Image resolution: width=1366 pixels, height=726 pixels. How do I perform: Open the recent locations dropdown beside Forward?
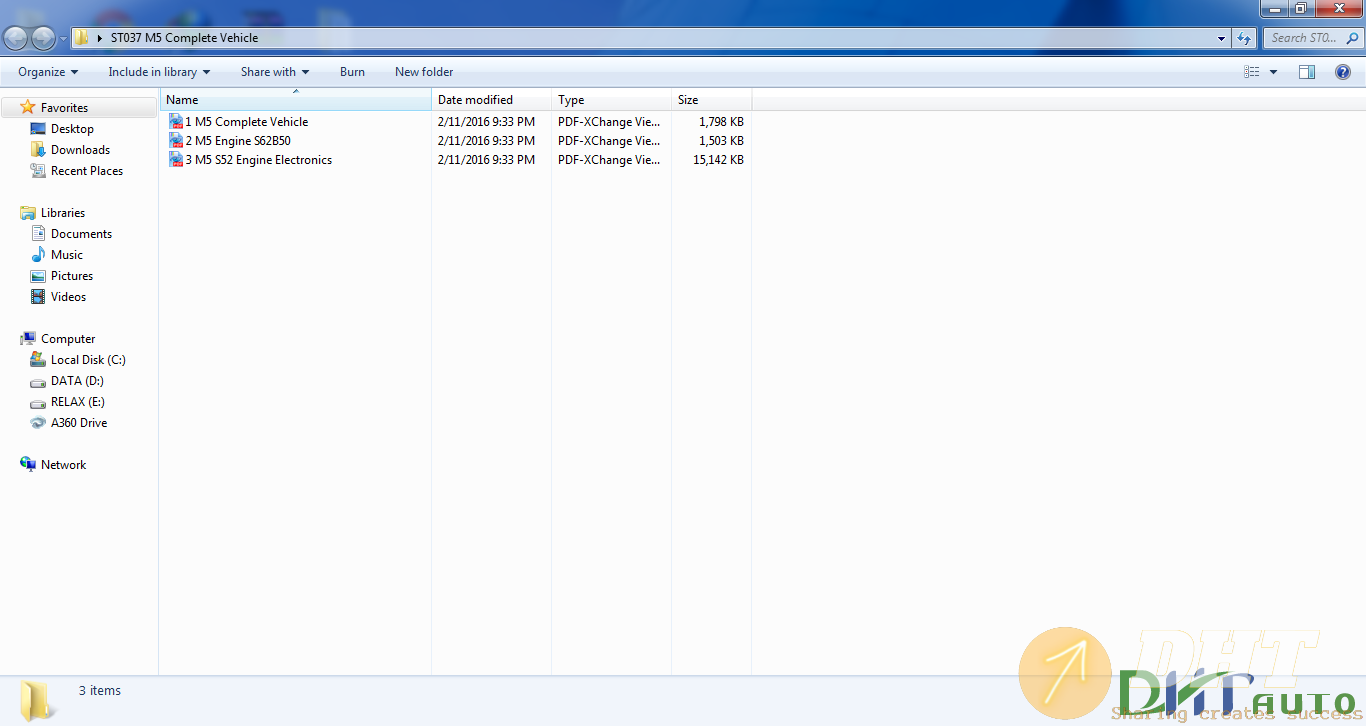click(63, 39)
